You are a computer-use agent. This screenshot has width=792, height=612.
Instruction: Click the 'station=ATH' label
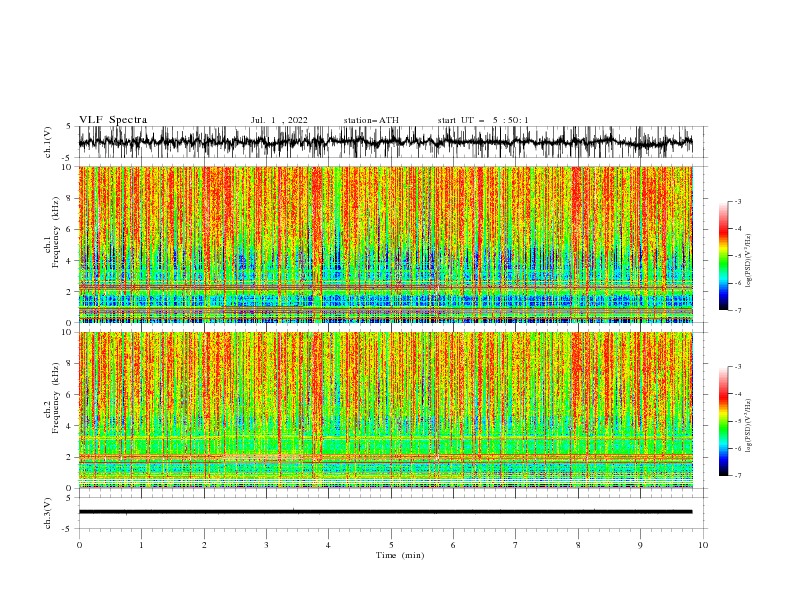tap(371, 120)
